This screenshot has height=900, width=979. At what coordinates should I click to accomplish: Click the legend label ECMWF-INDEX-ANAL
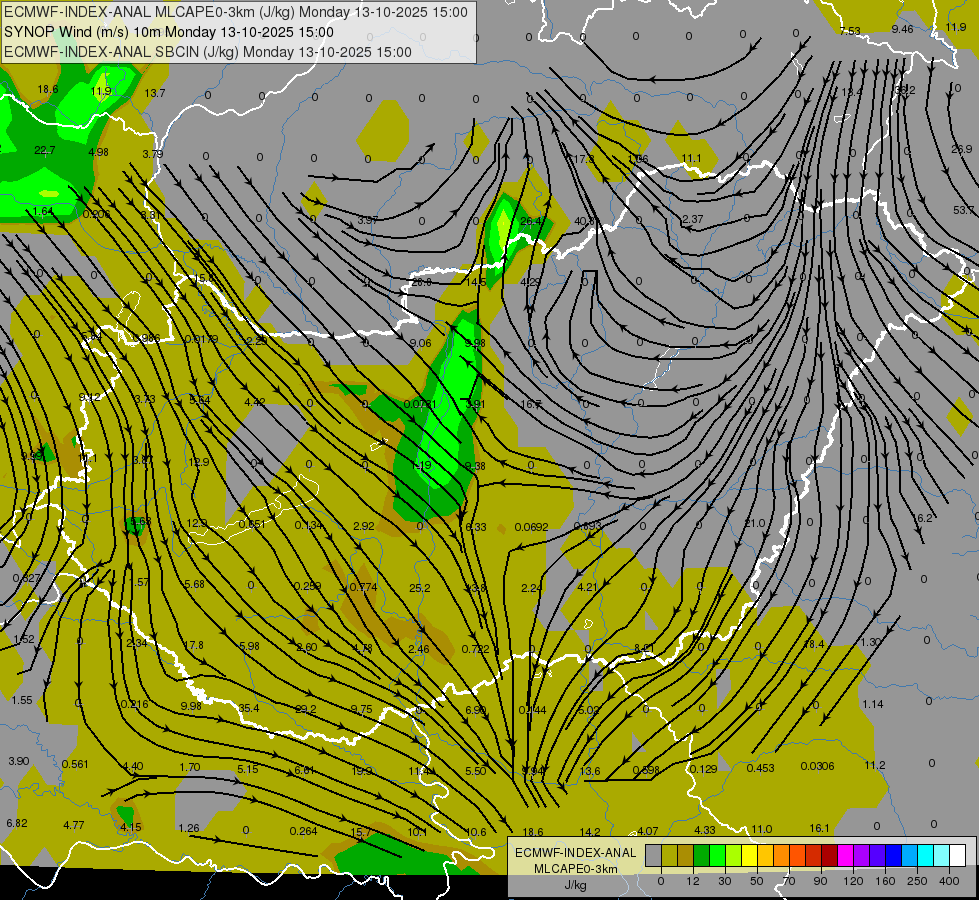coord(576,853)
